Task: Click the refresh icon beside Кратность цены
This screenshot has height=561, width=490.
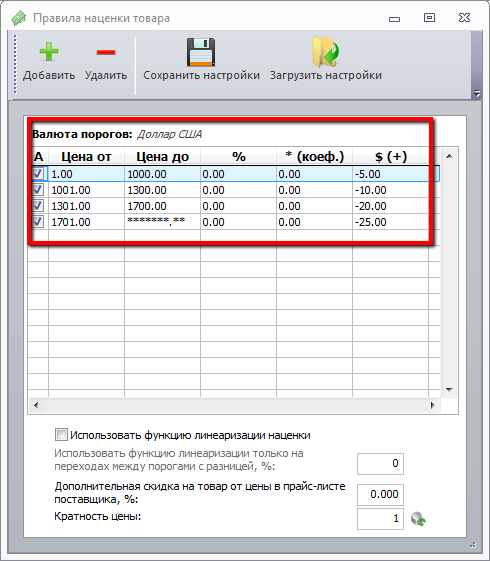Action: (x=418, y=519)
